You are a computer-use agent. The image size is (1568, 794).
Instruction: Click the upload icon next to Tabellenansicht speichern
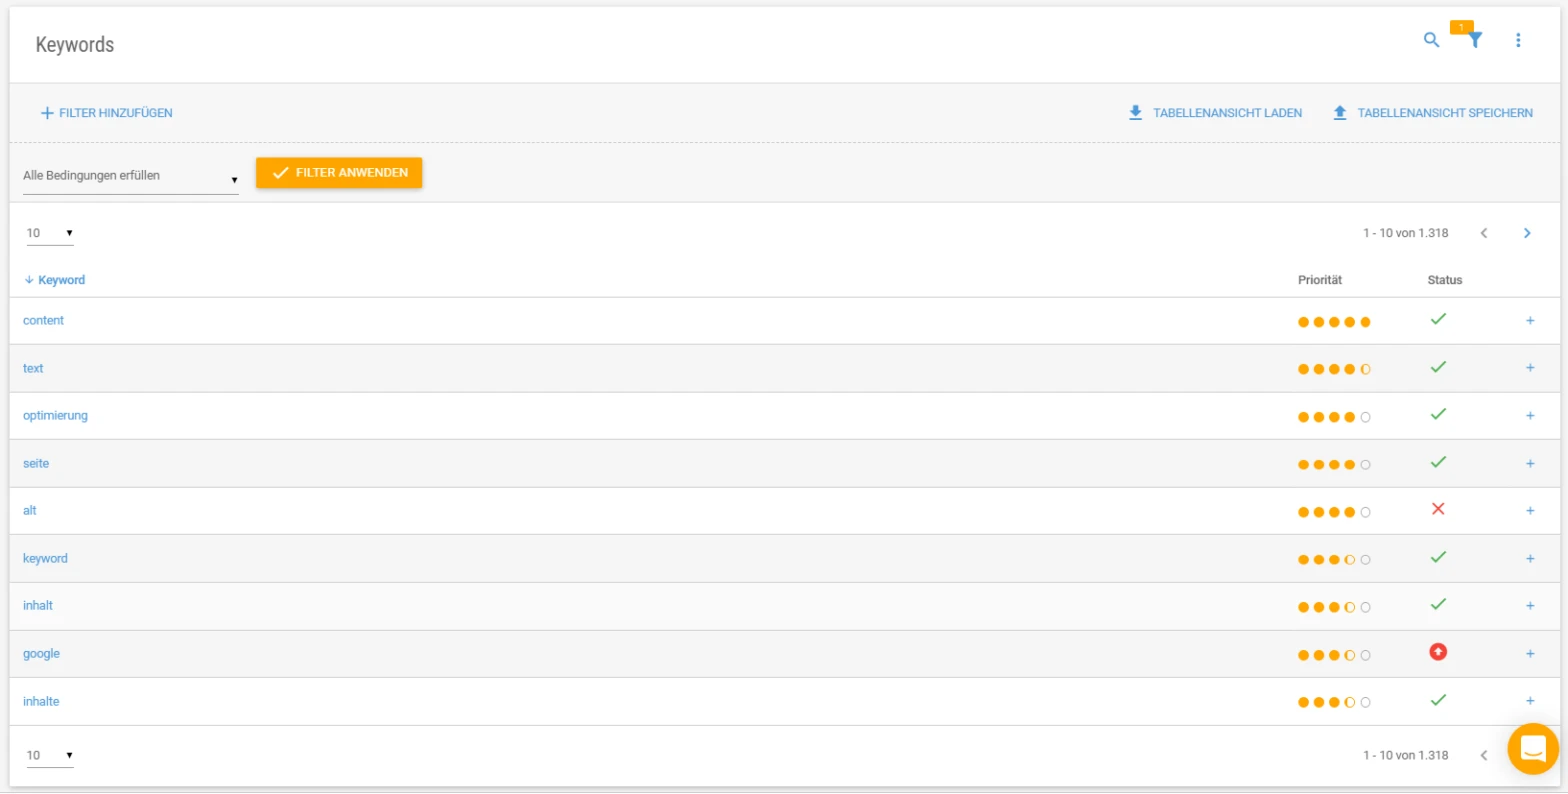(x=1339, y=112)
